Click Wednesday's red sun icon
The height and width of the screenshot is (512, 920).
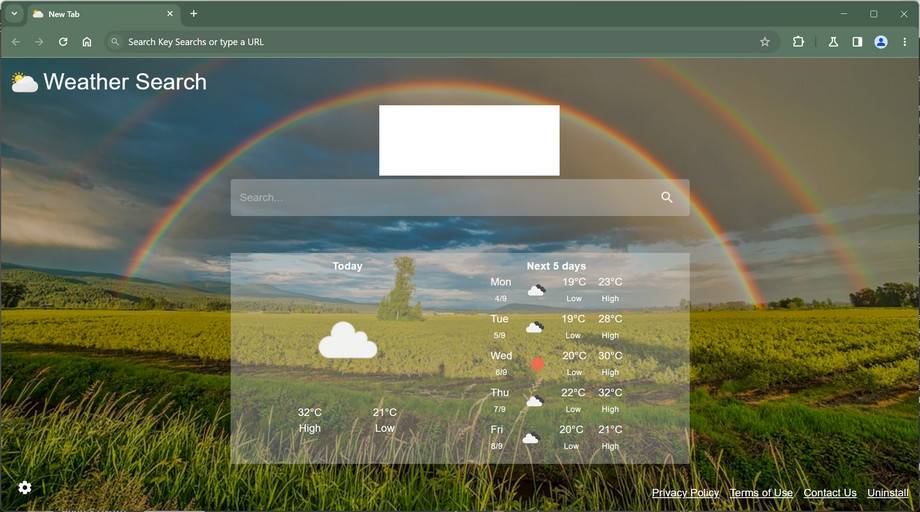pos(537,364)
